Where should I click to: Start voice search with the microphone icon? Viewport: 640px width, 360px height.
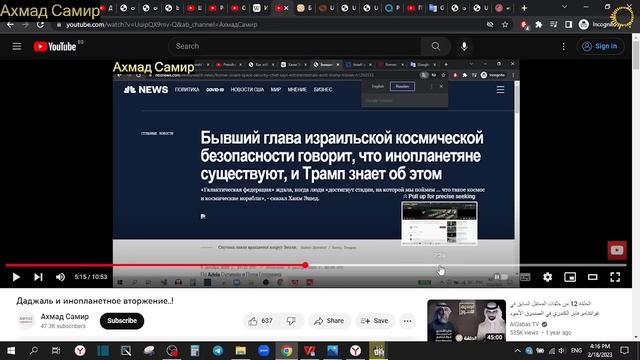pyautogui.click(x=464, y=47)
